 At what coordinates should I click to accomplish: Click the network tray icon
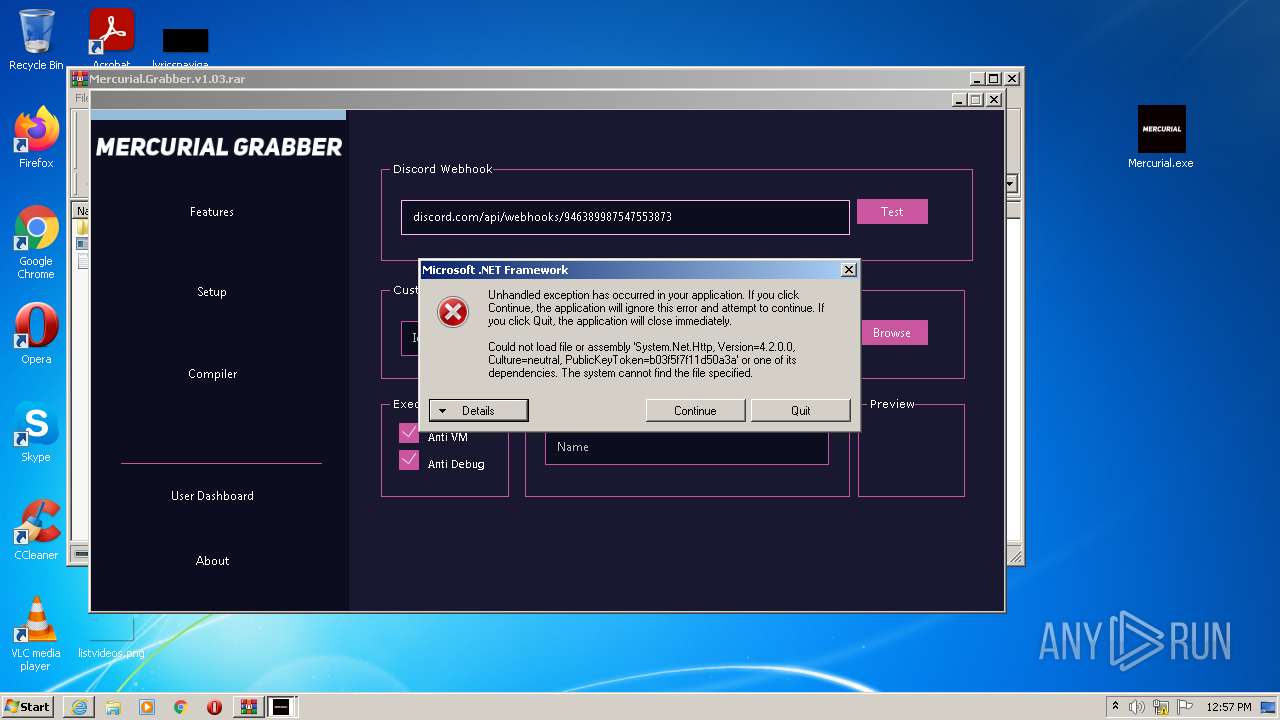[x=1161, y=707]
